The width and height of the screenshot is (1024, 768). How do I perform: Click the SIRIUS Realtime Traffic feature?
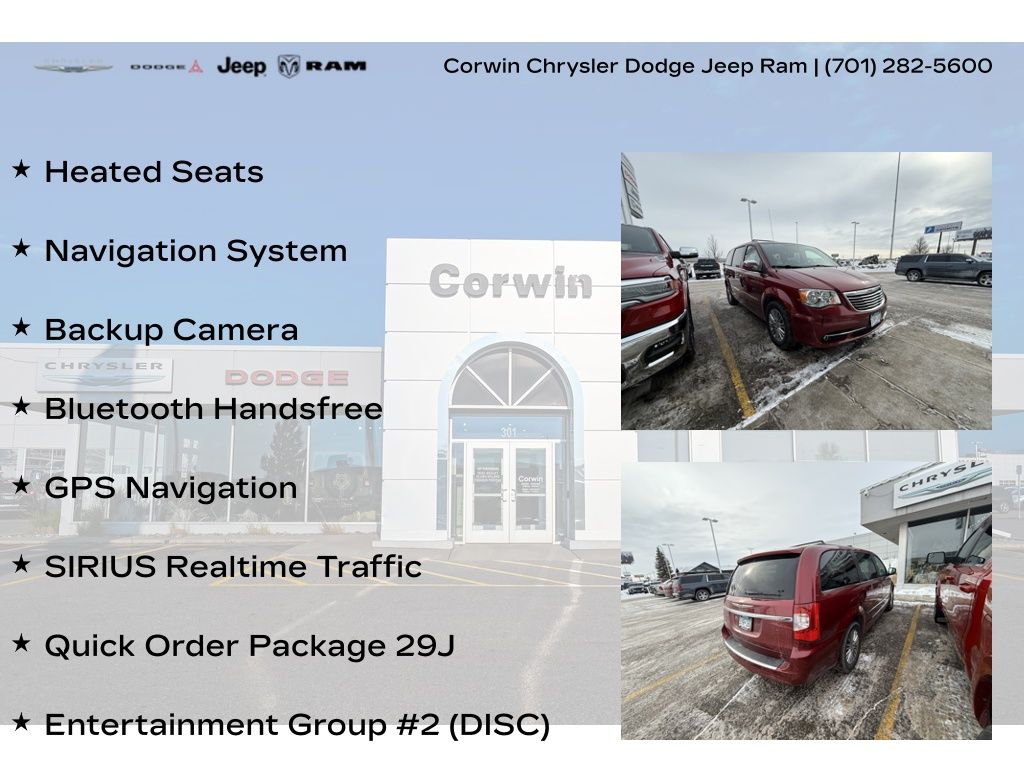(233, 567)
